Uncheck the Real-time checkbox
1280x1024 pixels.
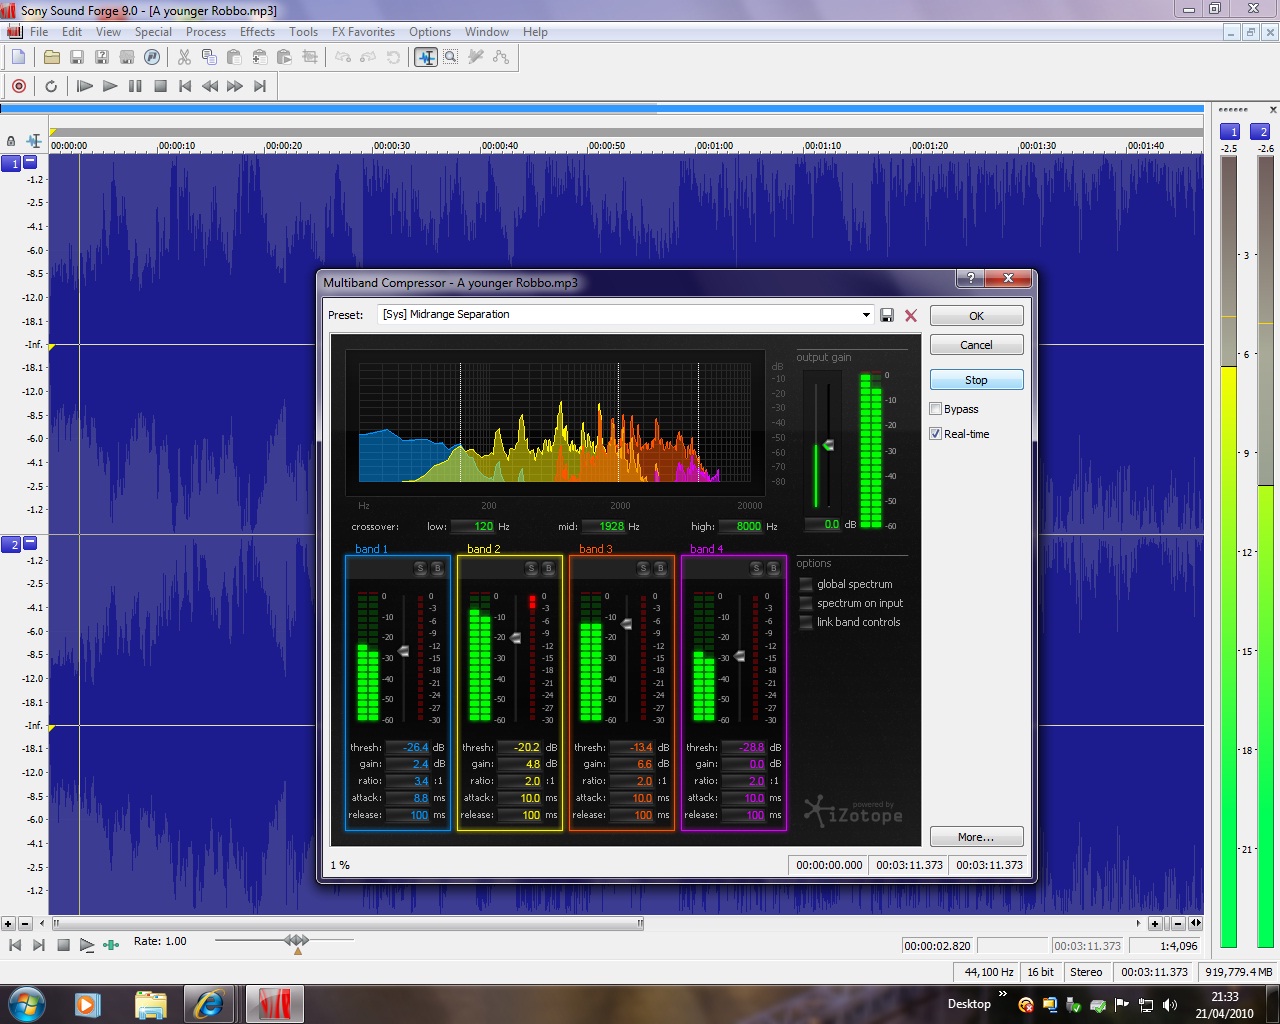(936, 434)
